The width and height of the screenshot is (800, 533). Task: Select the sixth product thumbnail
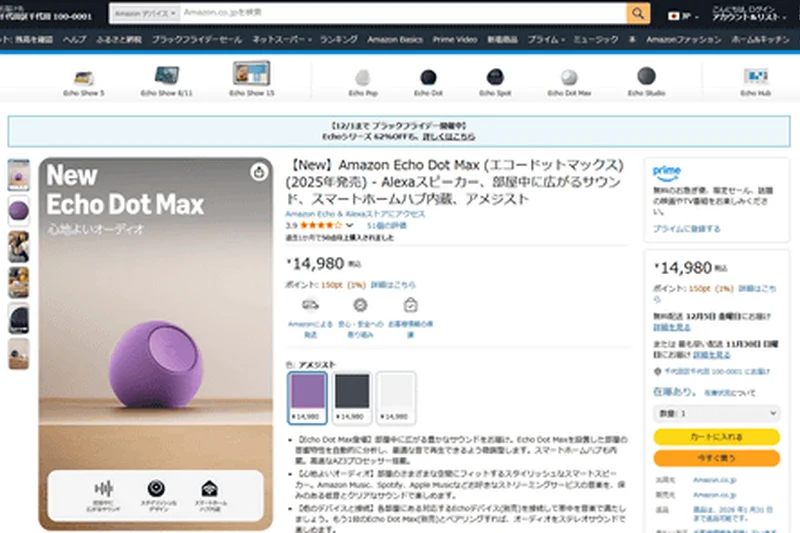[x=19, y=353]
